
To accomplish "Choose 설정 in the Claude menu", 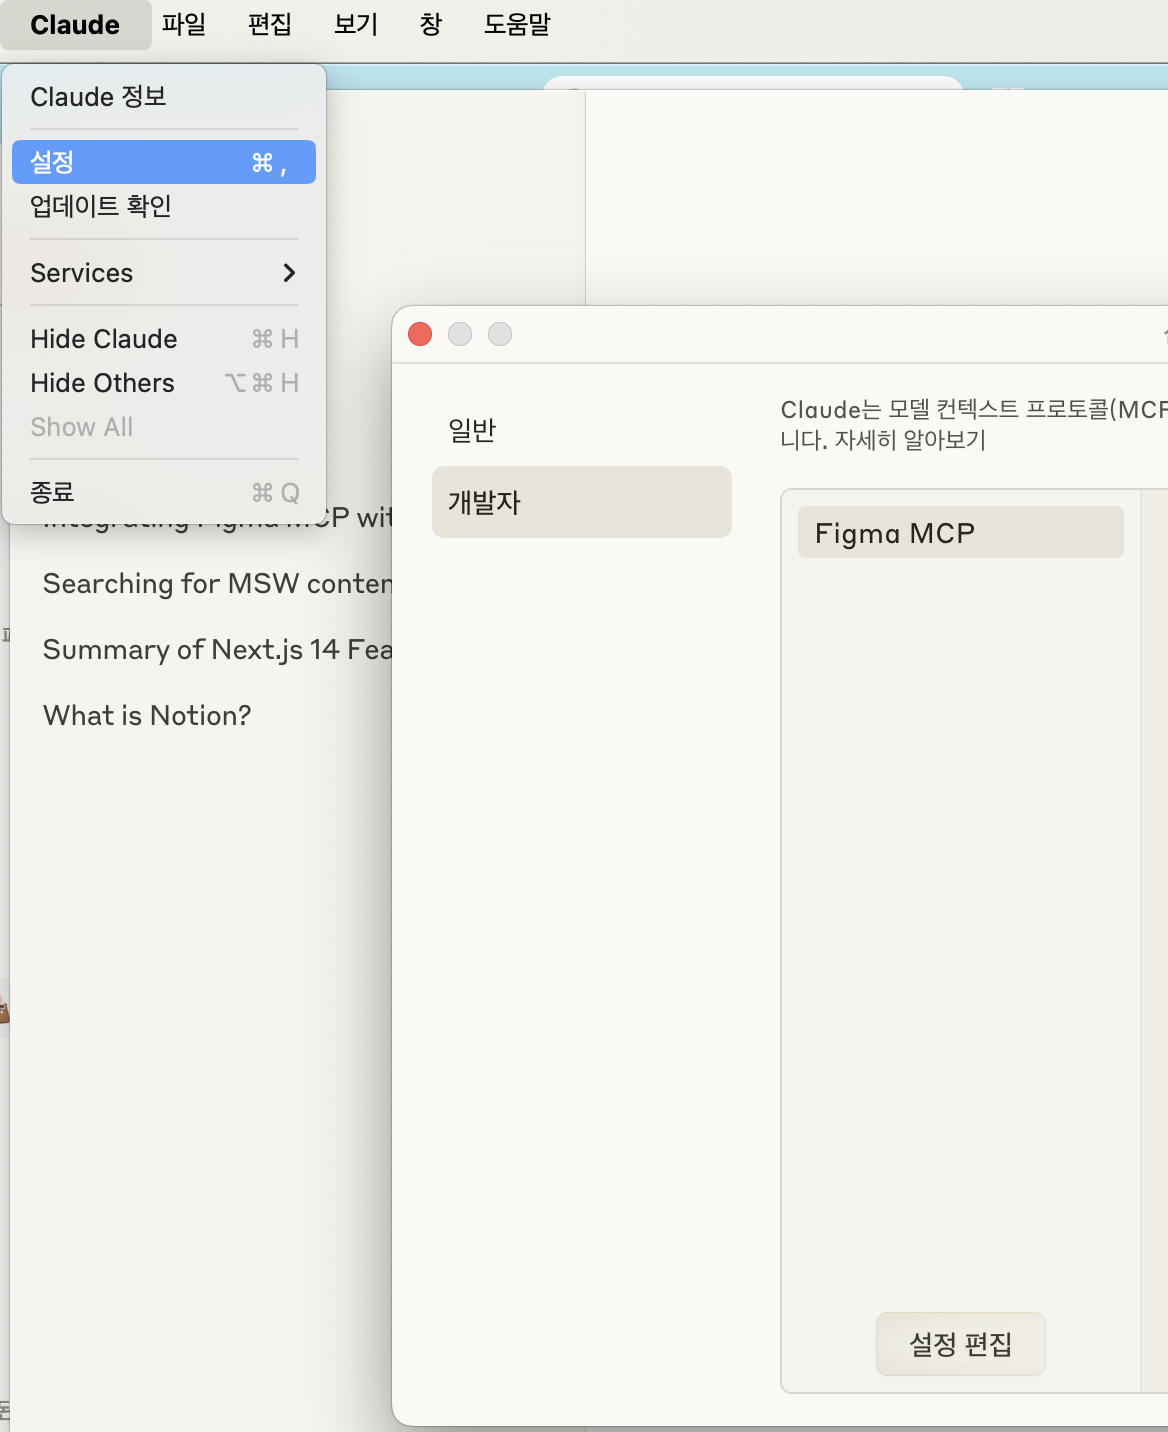I will pos(164,162).
